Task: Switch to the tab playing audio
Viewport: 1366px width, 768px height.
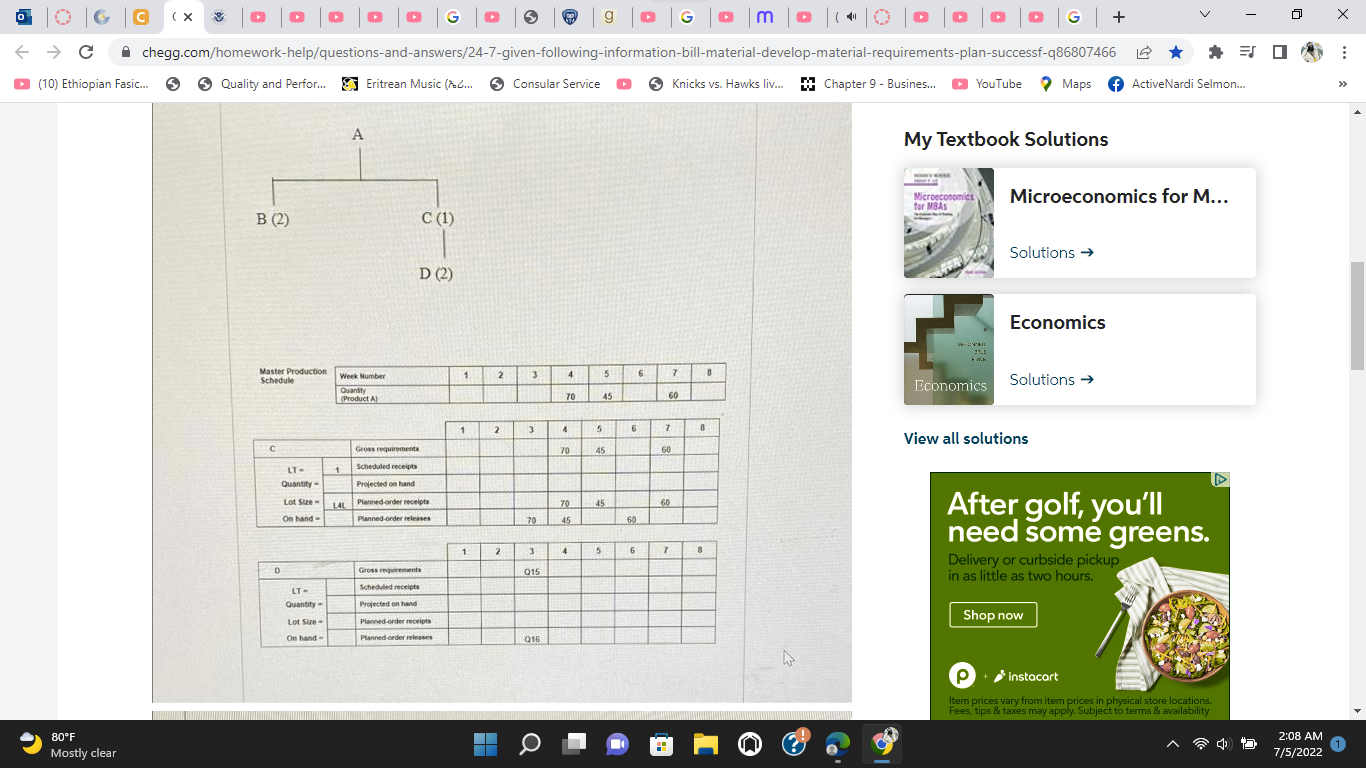Action: 845,17
